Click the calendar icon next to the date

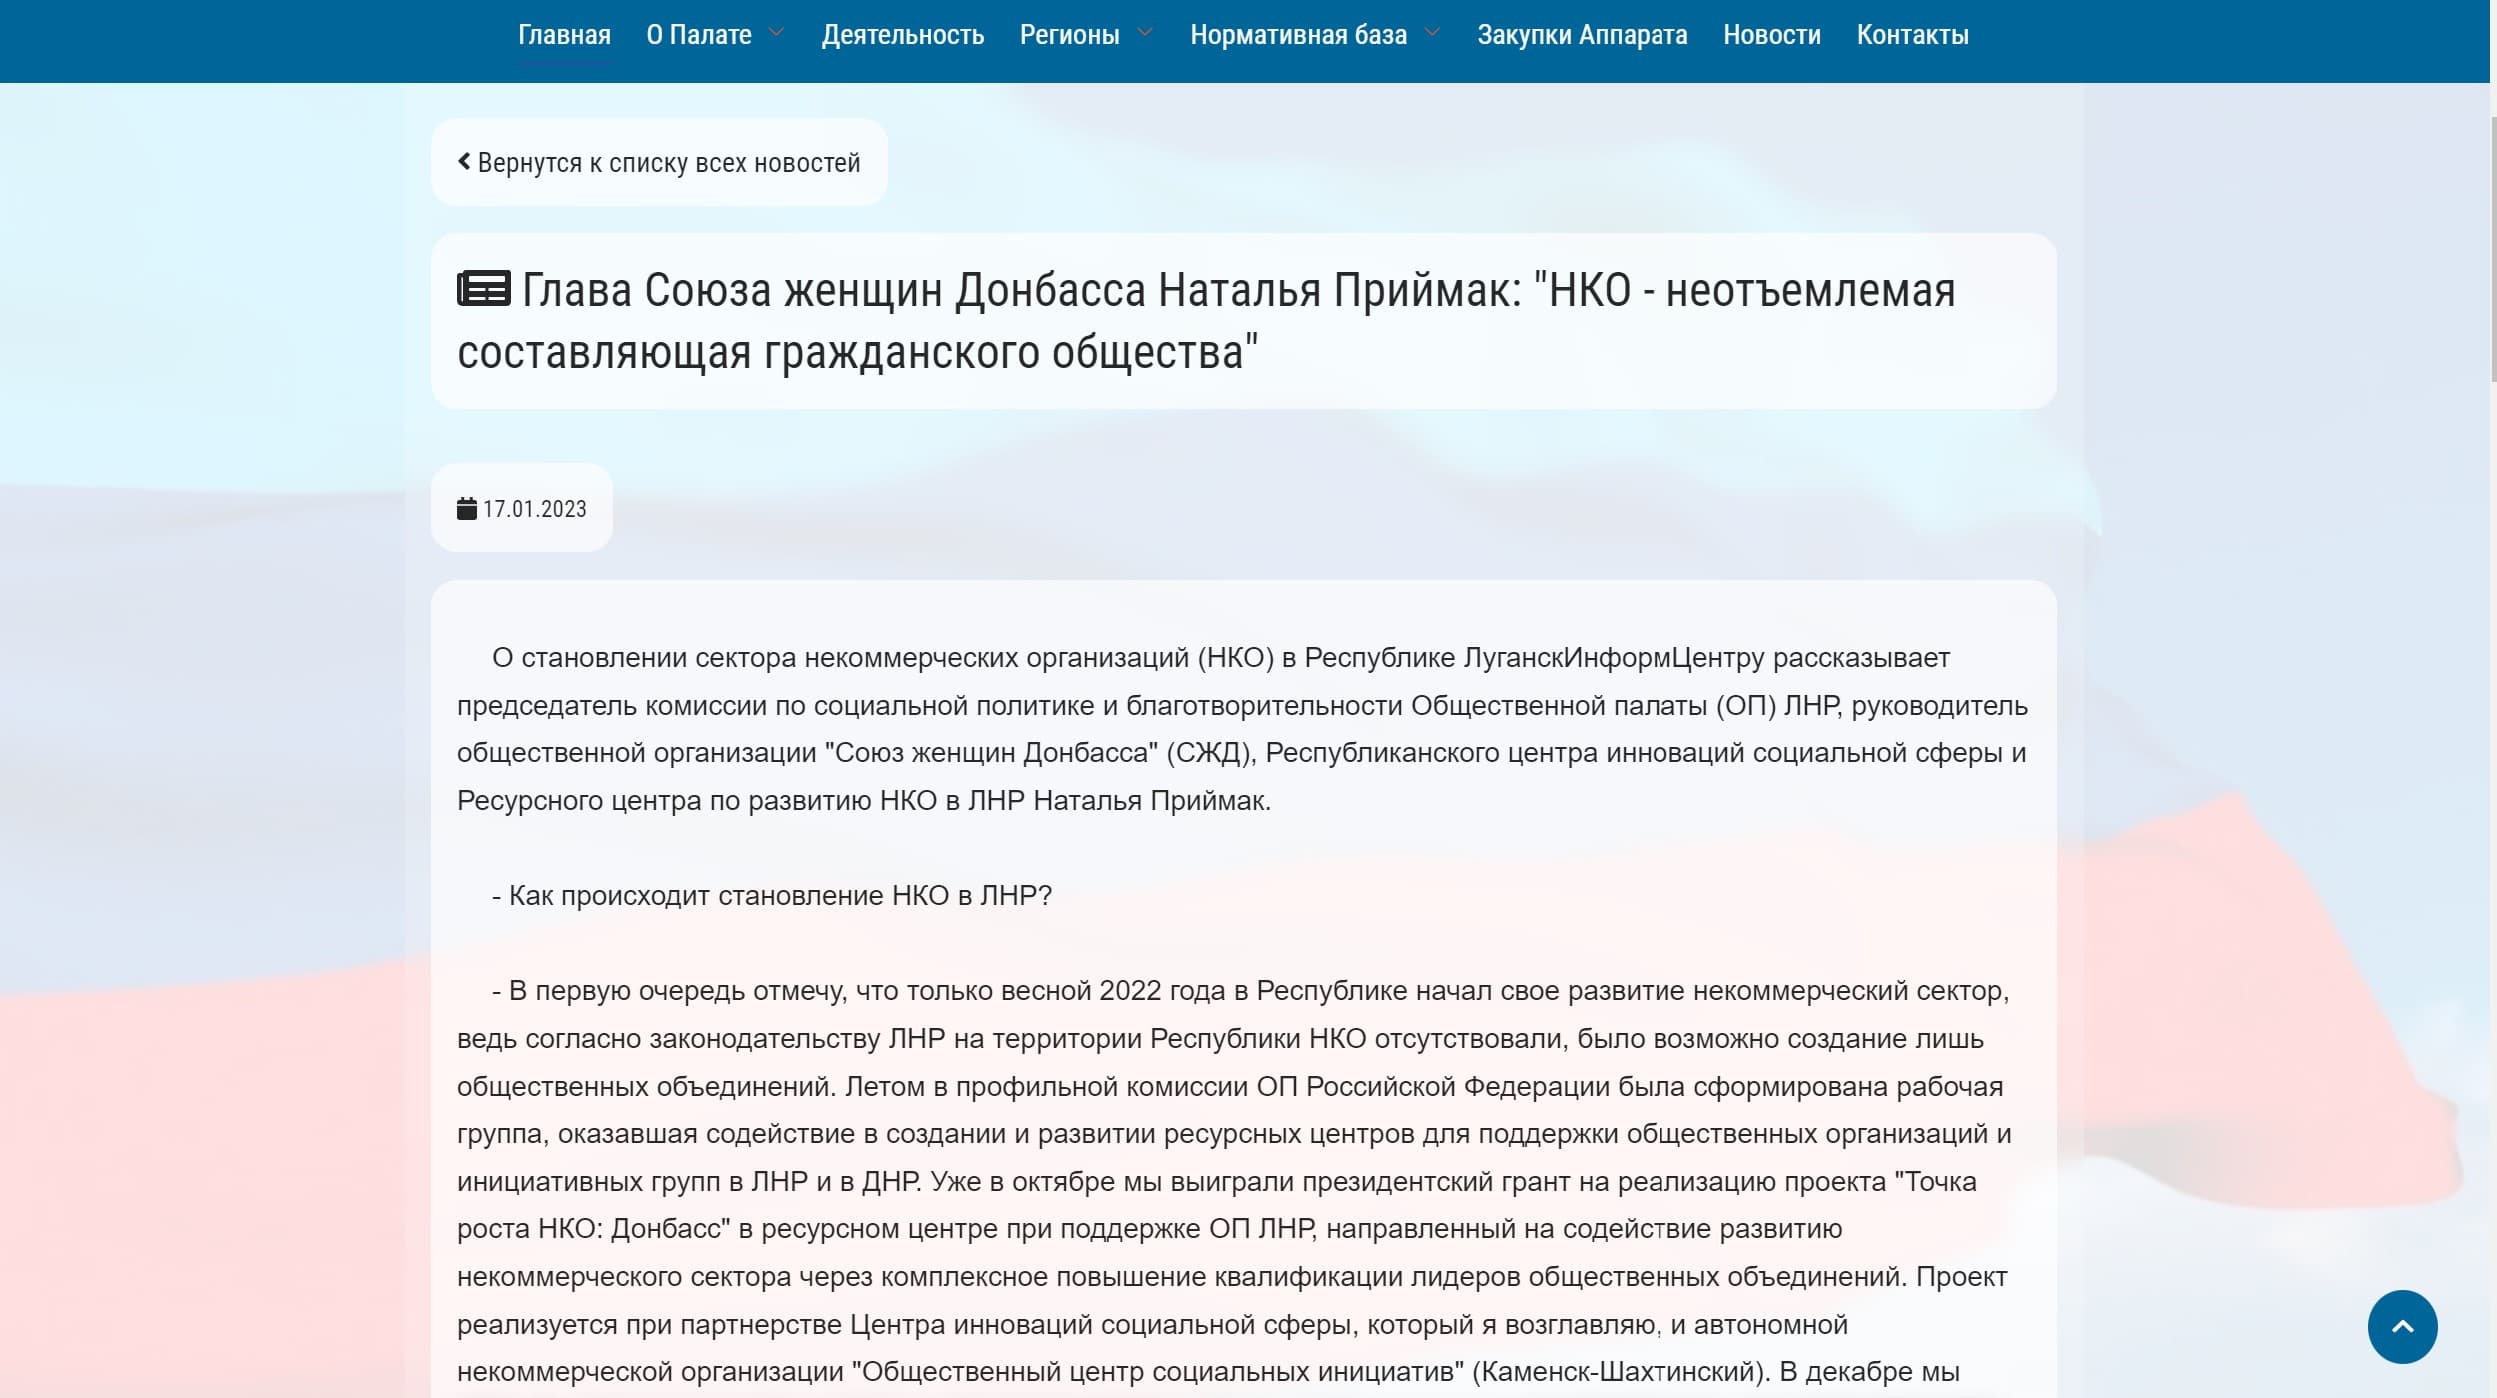point(467,509)
